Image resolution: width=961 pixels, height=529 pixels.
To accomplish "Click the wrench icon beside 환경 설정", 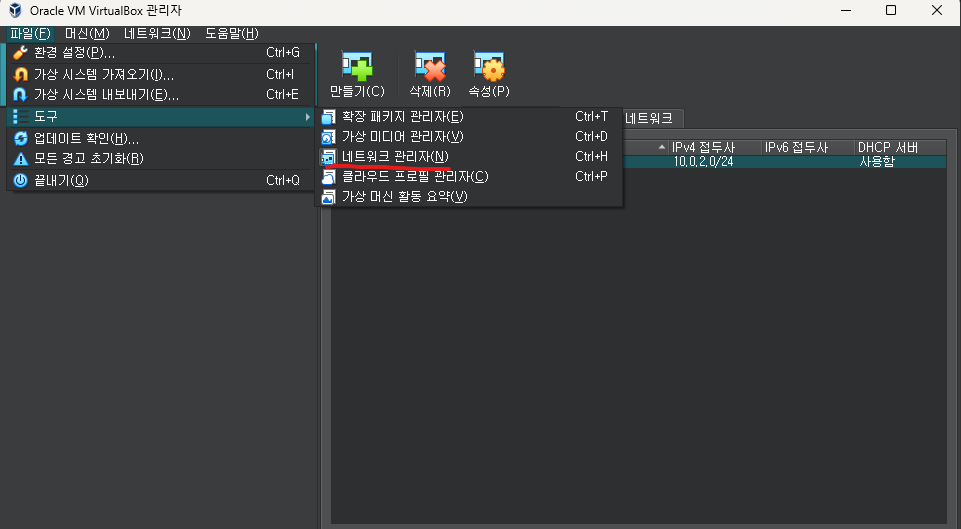I will [20, 53].
